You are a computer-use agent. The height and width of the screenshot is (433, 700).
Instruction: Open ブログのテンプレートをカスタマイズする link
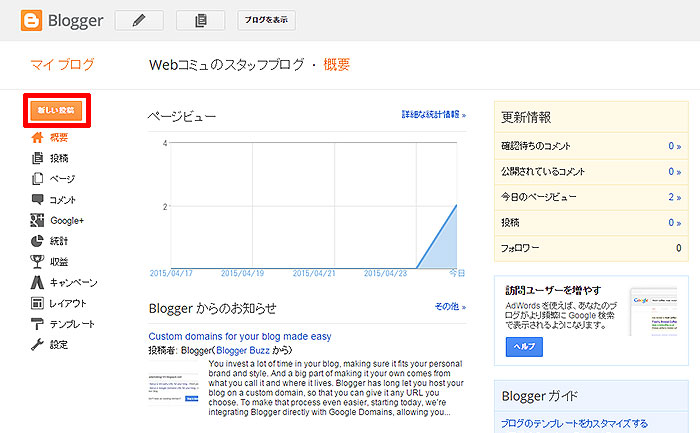click(x=574, y=423)
